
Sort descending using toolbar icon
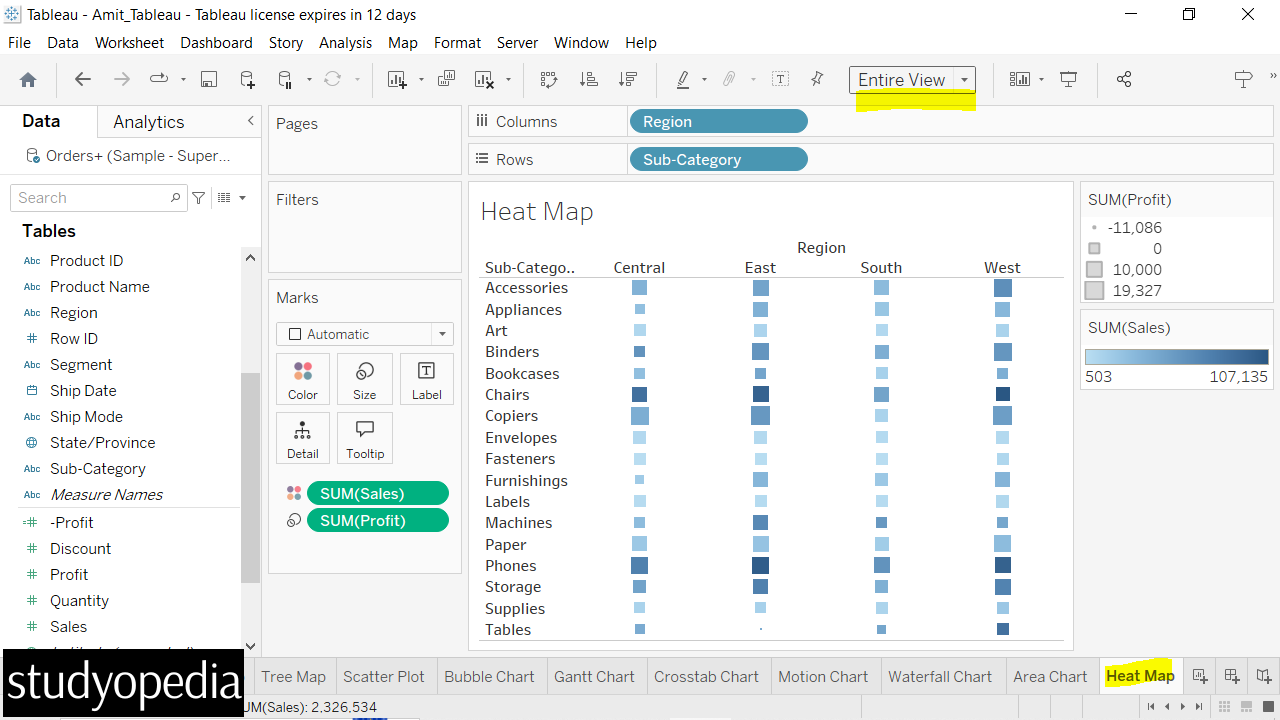coord(628,80)
